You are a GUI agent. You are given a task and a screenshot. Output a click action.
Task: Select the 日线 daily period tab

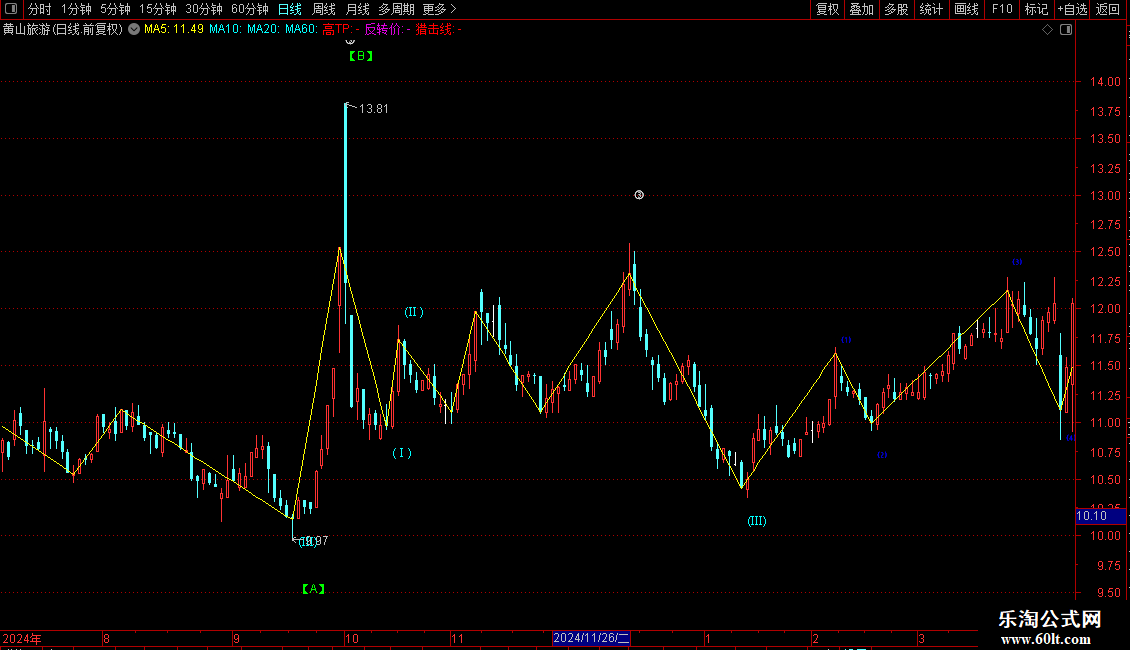(290, 9)
